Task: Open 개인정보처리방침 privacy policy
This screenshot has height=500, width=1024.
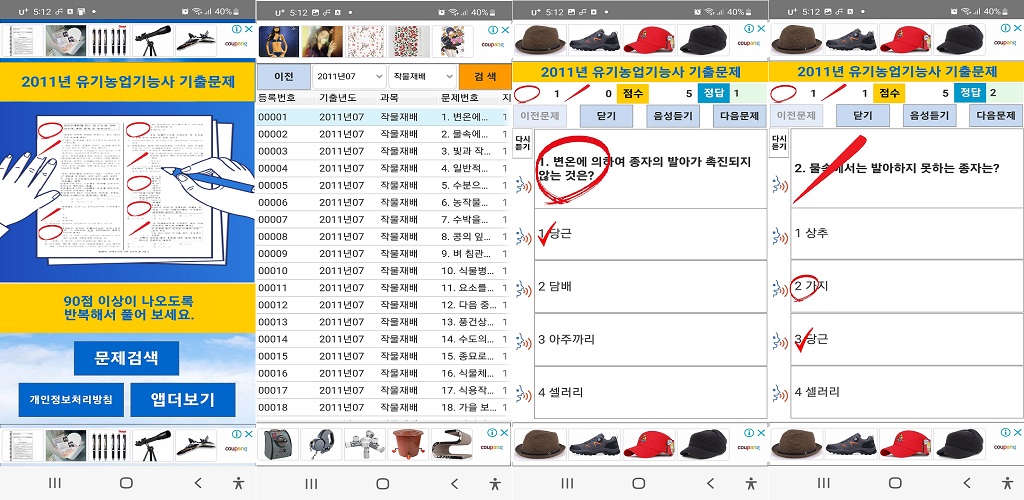Action: pos(70,400)
